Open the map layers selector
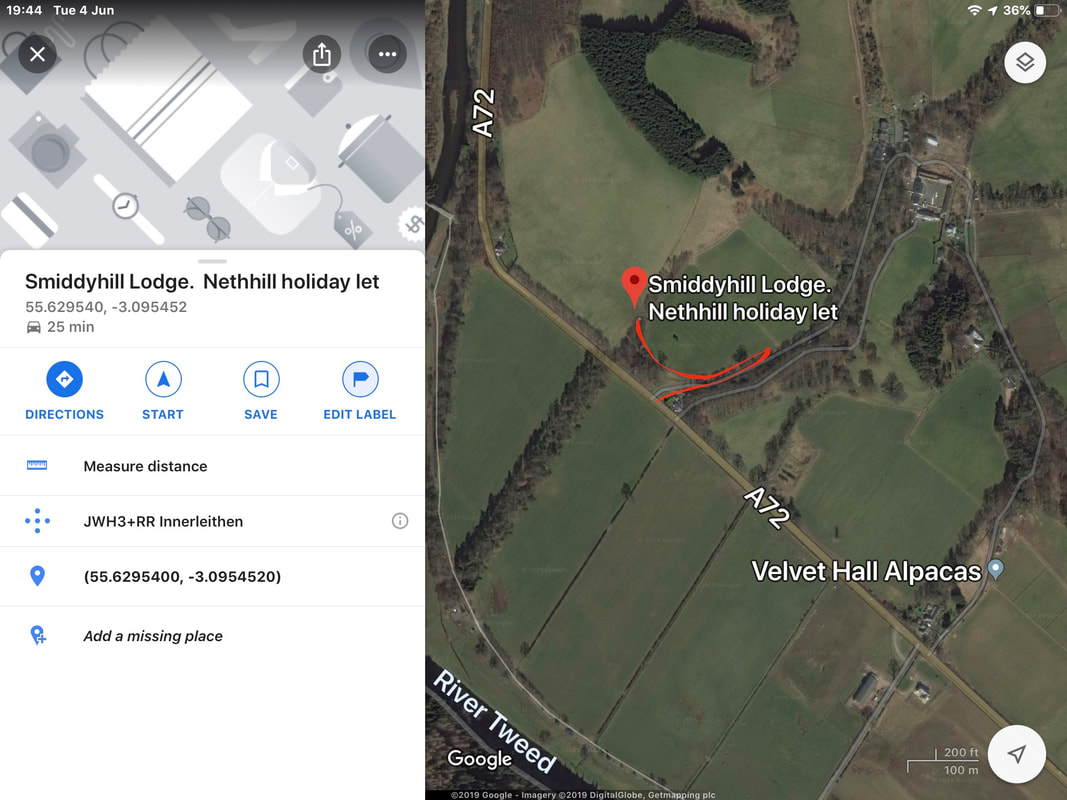Image resolution: width=1067 pixels, height=800 pixels. click(1025, 63)
